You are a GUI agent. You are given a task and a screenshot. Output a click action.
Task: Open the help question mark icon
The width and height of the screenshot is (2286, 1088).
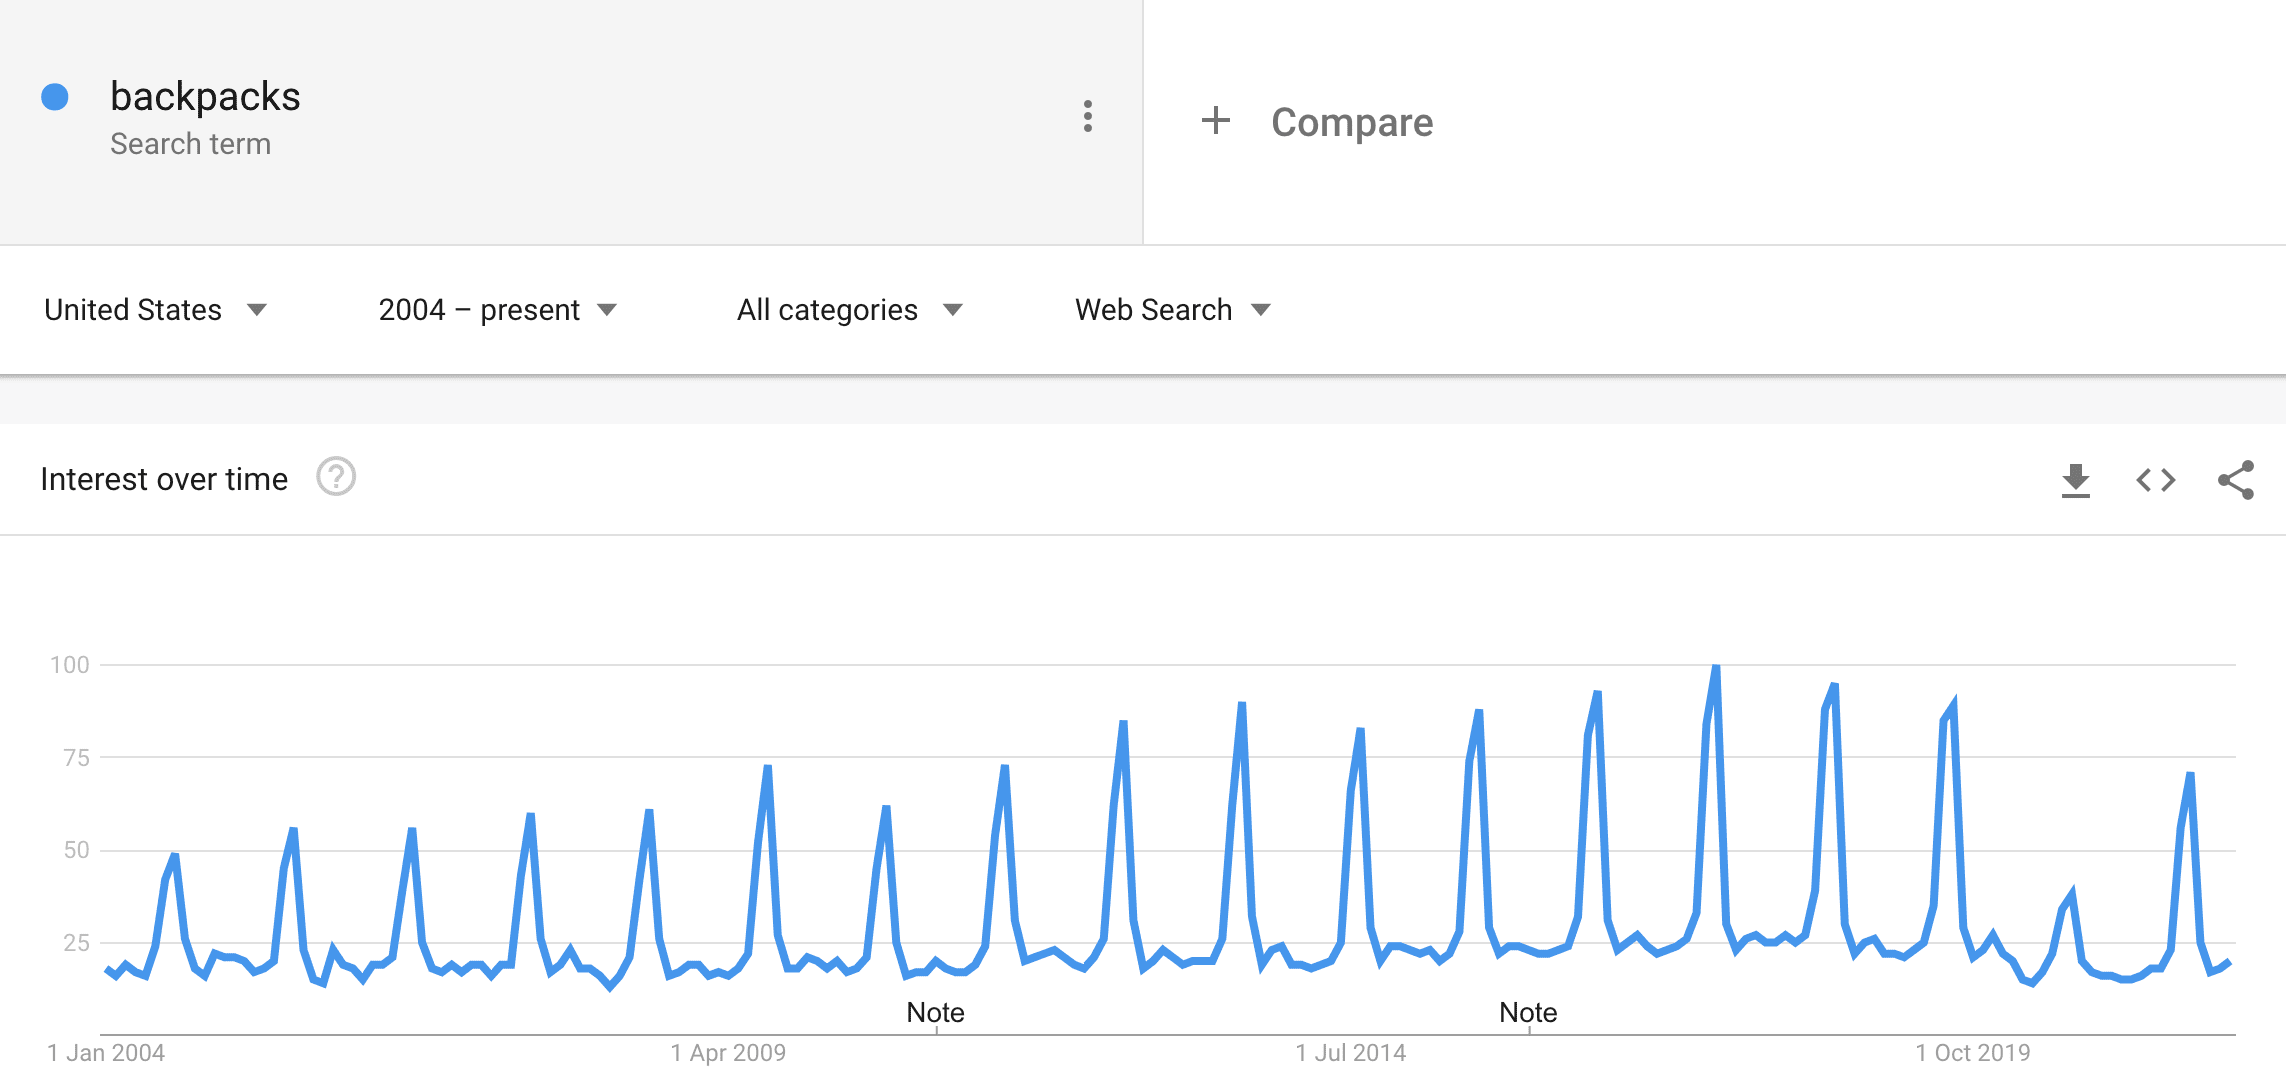pos(336,477)
